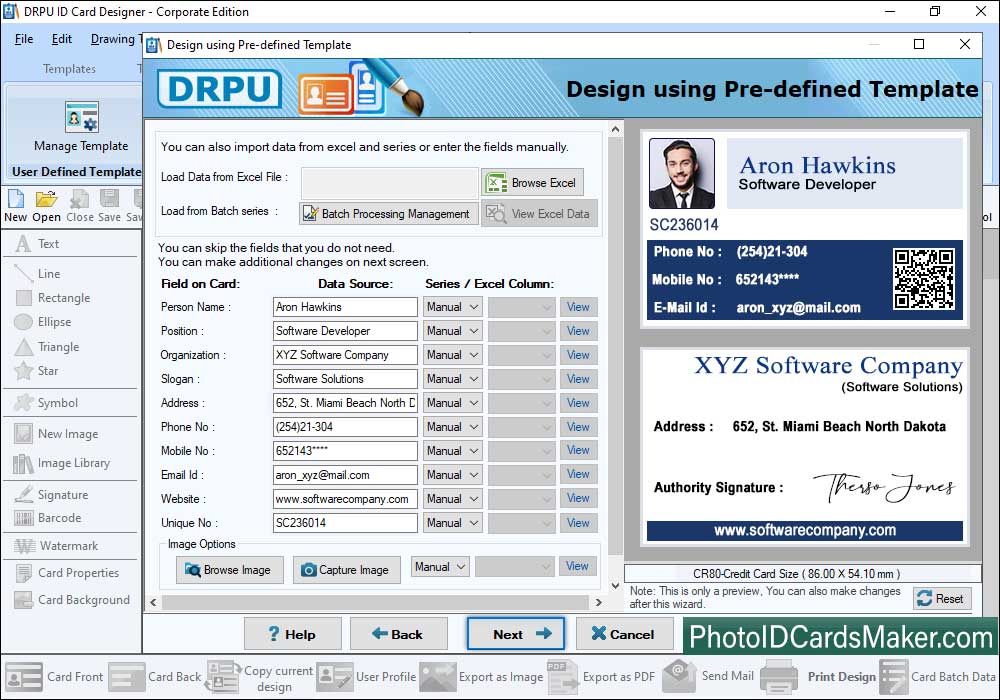Click Batch Processing Management button

click(388, 214)
